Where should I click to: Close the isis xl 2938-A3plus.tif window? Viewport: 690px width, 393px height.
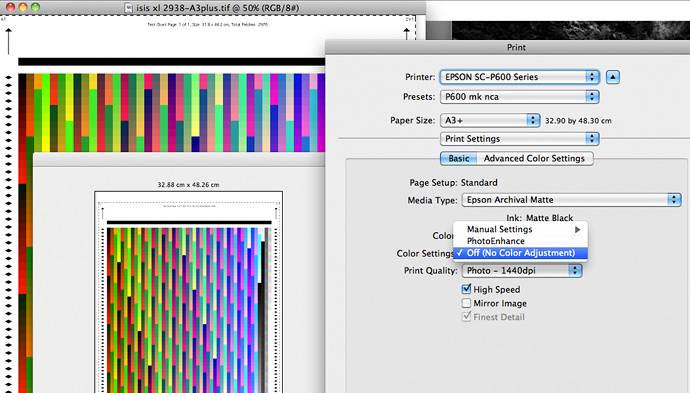click(10, 7)
